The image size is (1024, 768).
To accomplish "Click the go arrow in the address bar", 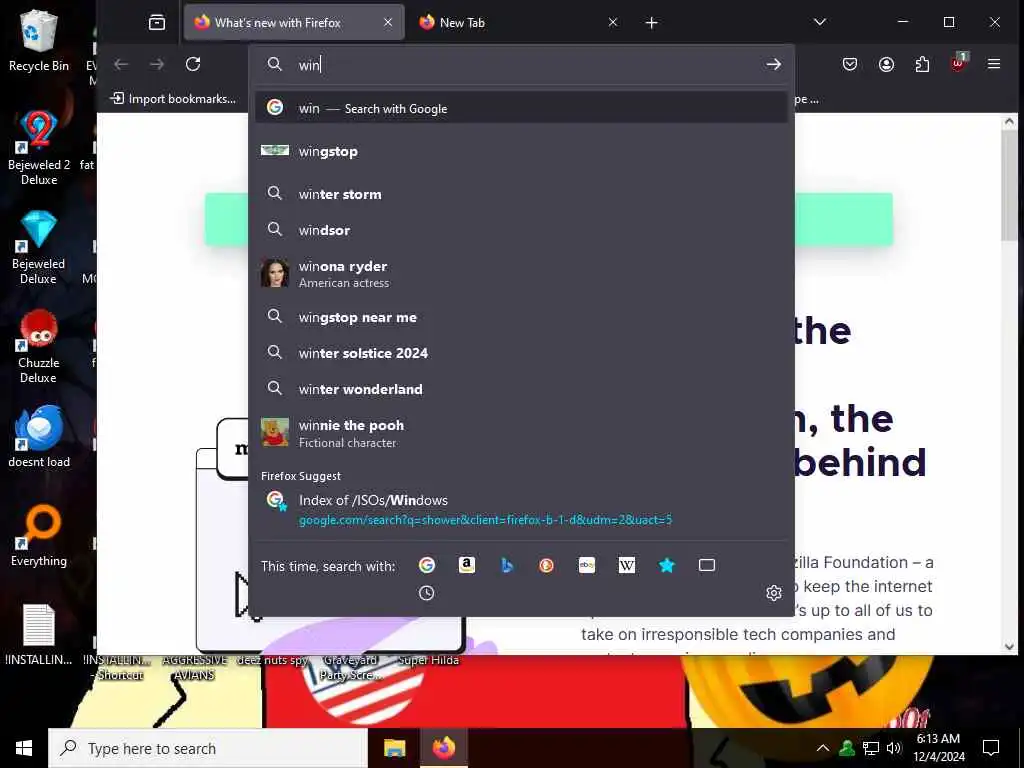I will [x=773, y=64].
